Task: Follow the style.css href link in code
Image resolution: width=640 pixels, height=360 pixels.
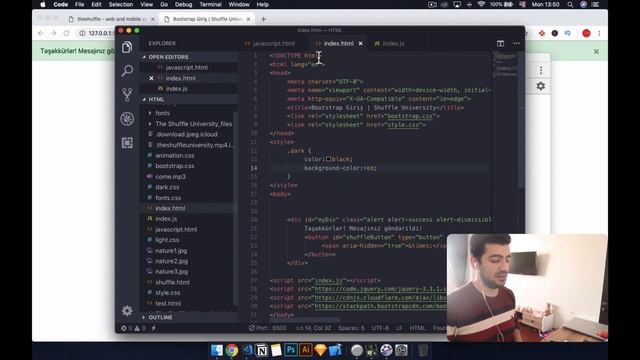Action: pos(403,125)
